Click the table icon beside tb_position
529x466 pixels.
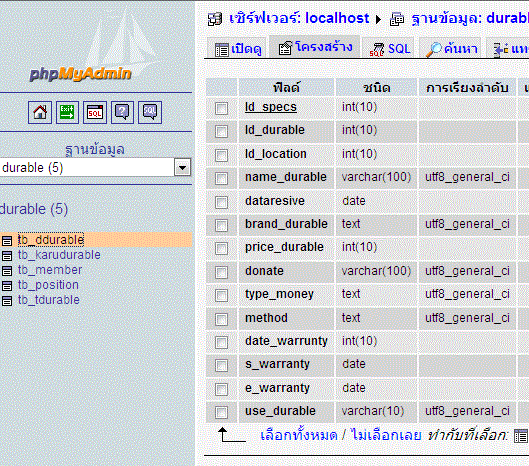click(7, 285)
